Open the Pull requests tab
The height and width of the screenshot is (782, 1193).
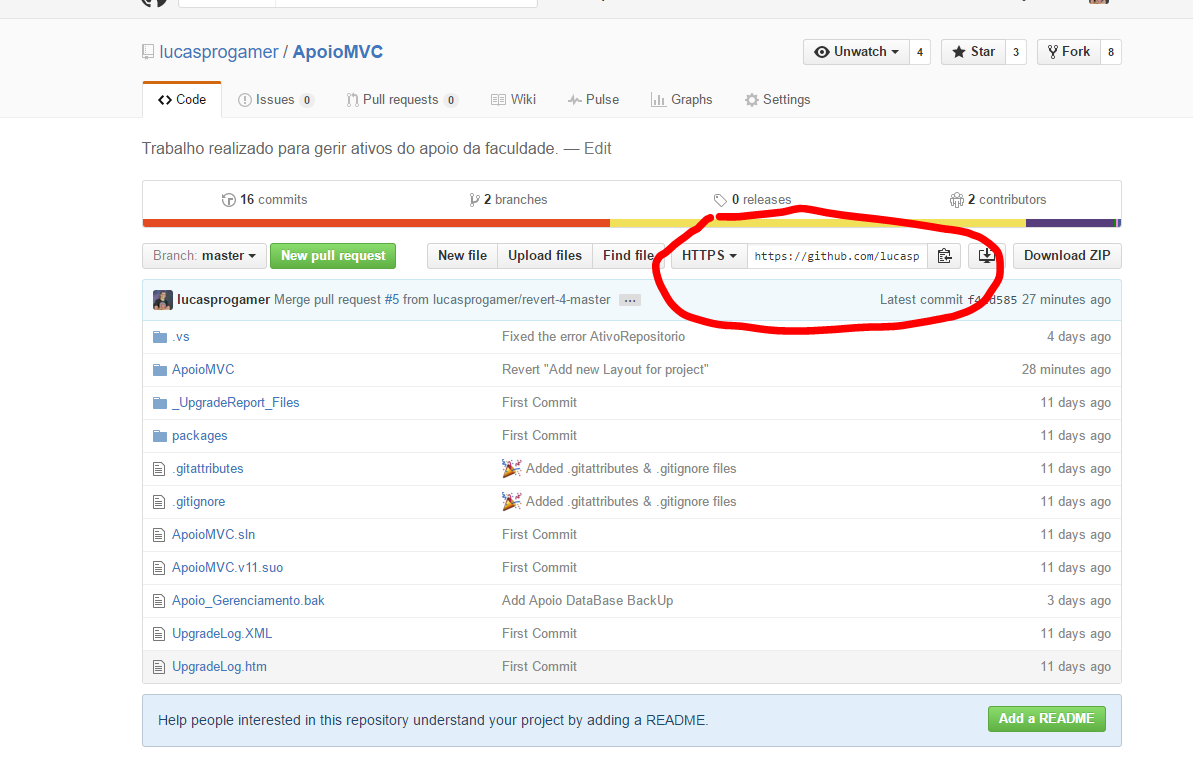click(x=402, y=100)
